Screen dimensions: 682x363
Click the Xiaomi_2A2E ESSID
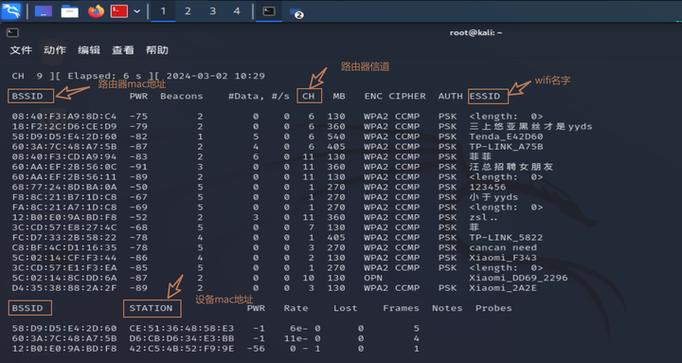(503, 288)
